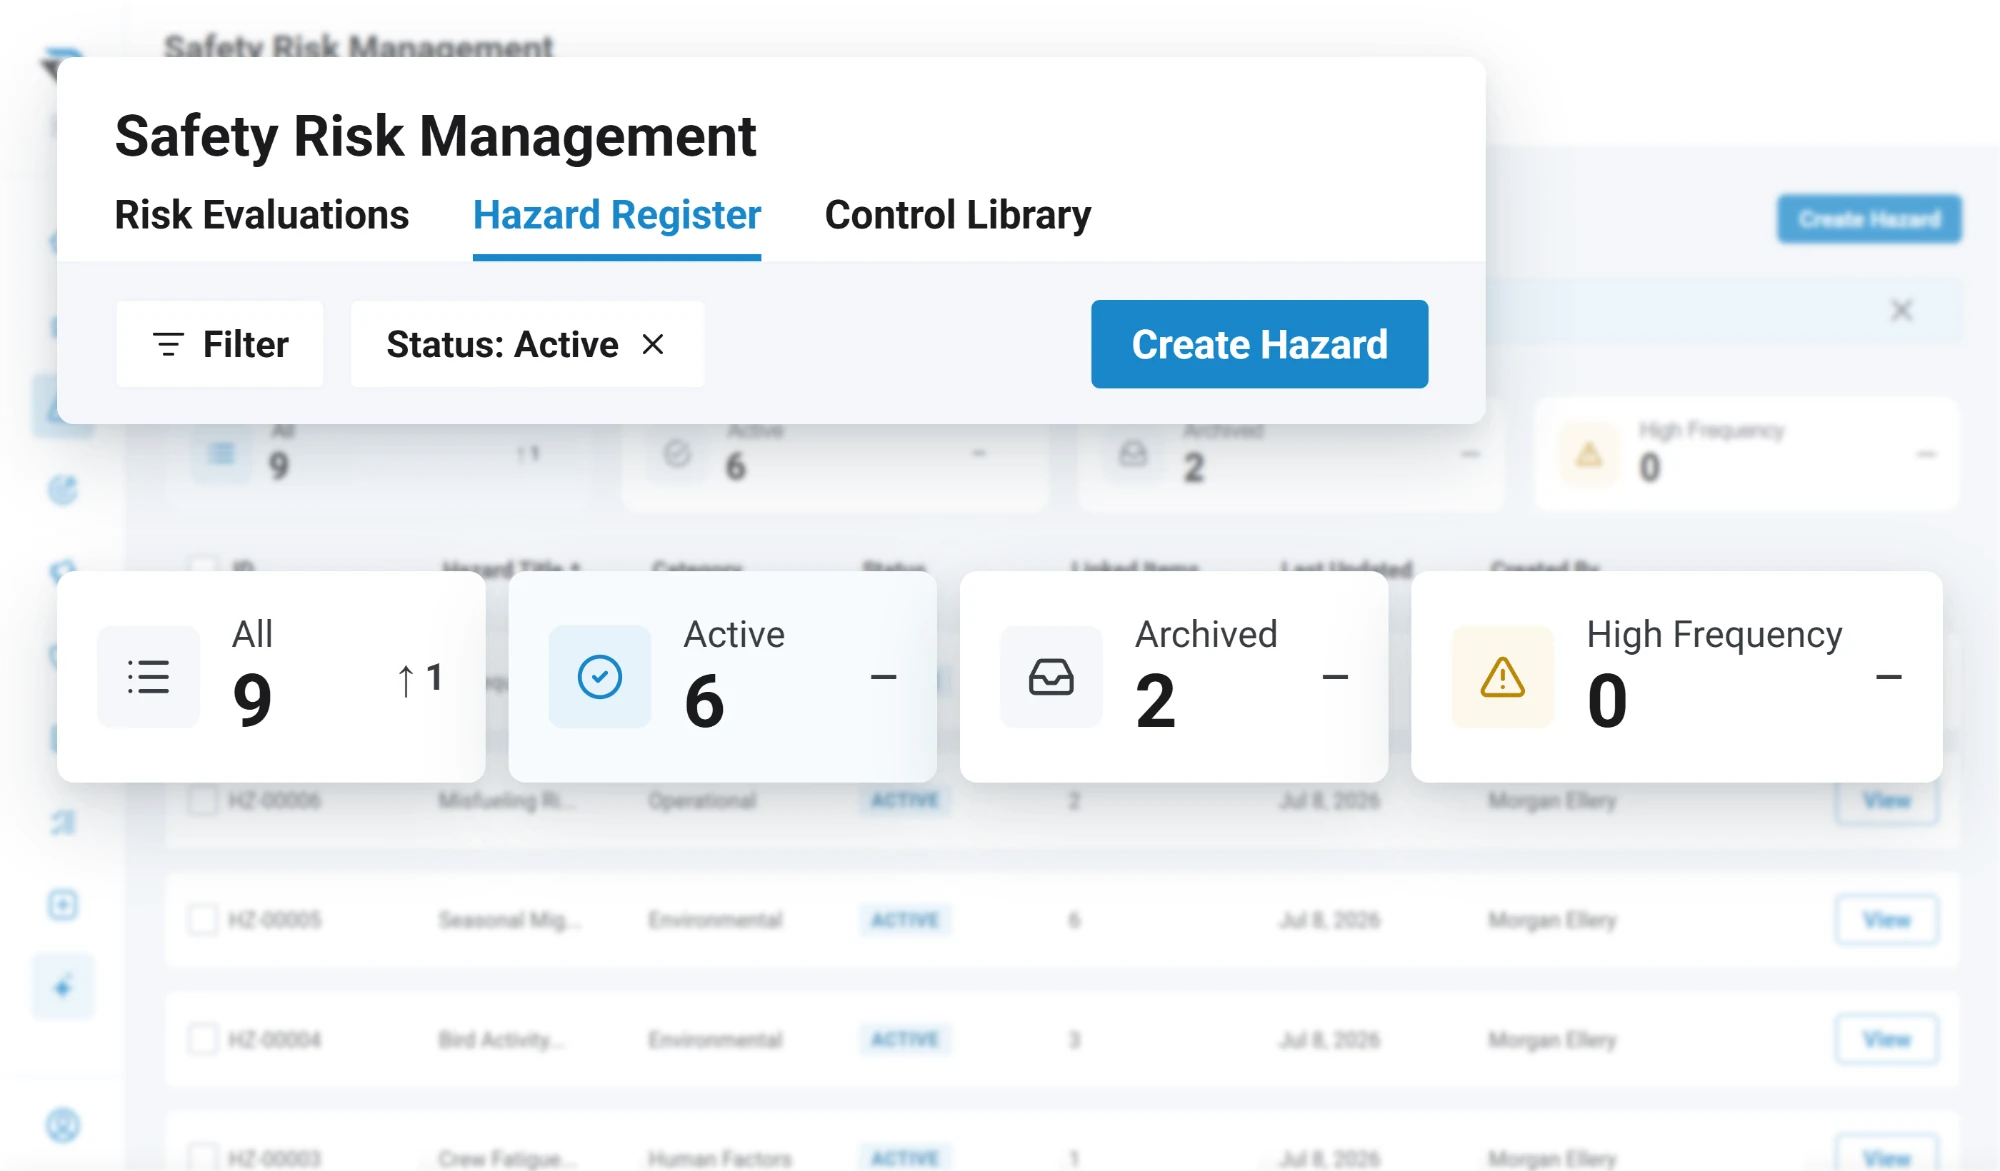Tick the checkbox for HZ-00006

(x=203, y=800)
